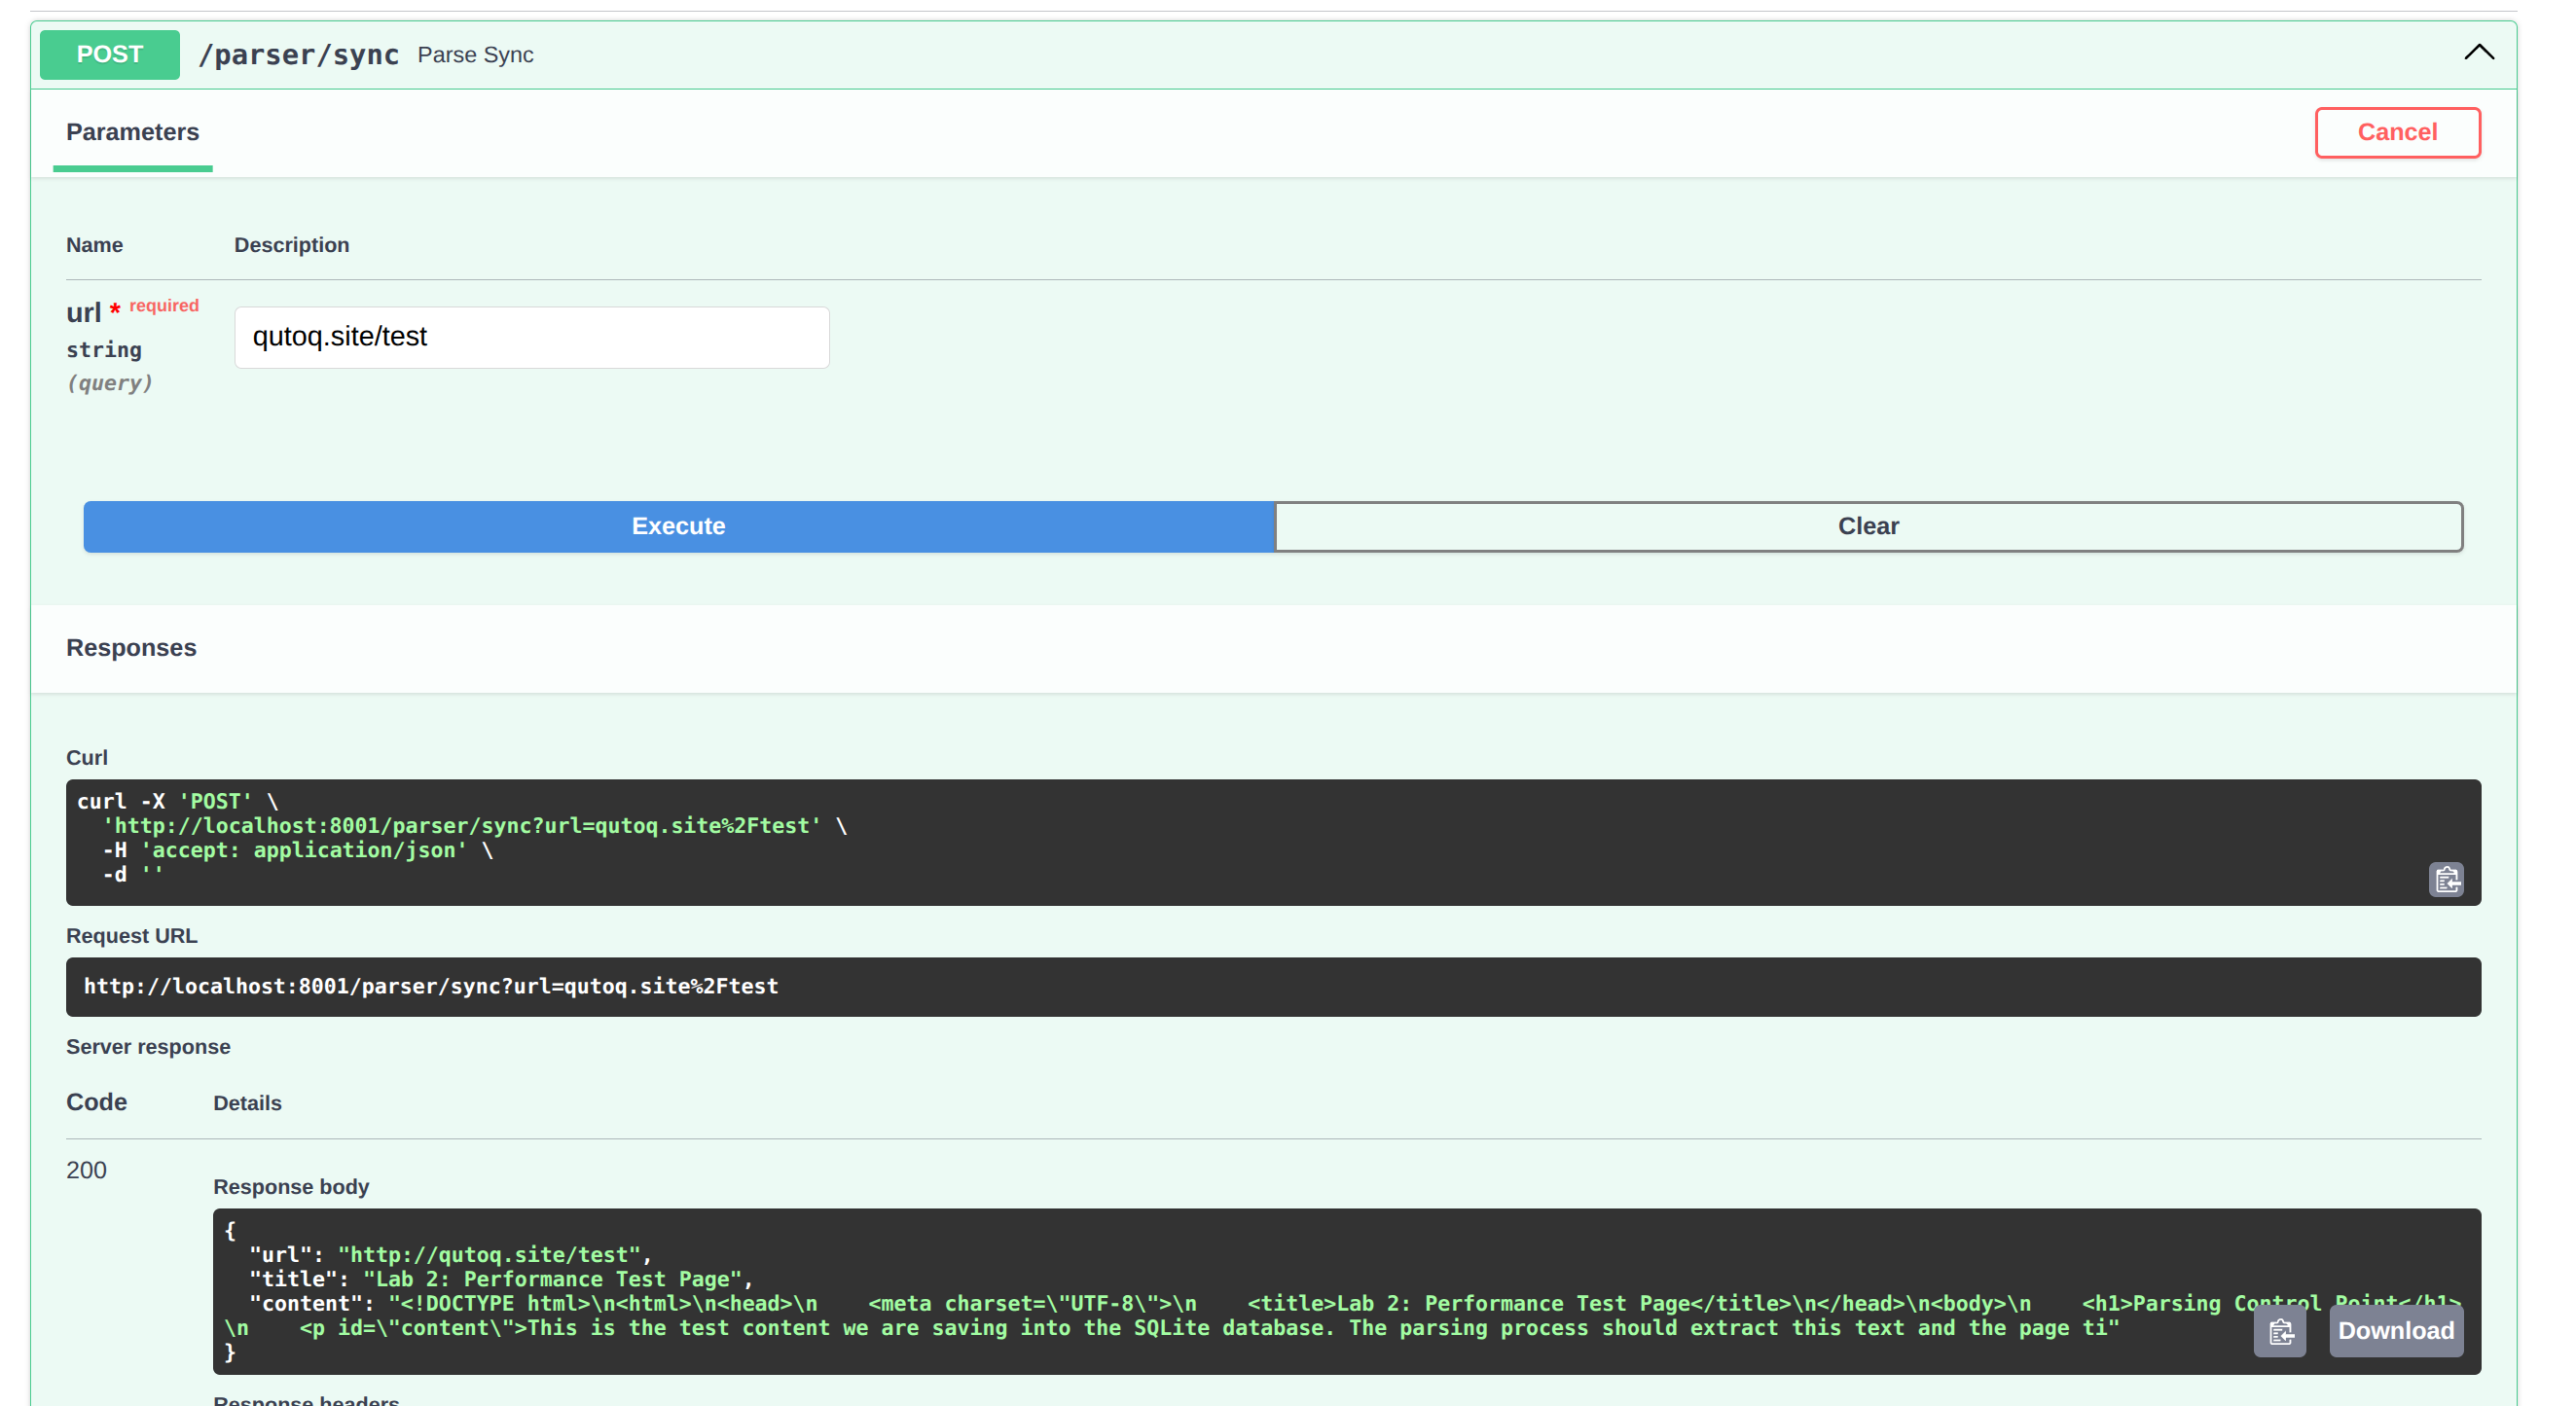
Task: Focus the url query input field
Action: pyautogui.click(x=532, y=337)
